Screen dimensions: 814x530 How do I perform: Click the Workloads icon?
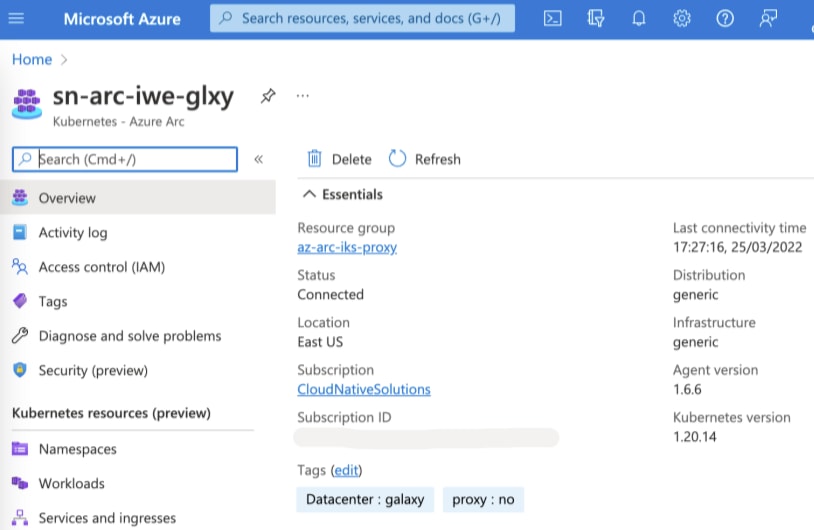pyautogui.click(x=20, y=483)
